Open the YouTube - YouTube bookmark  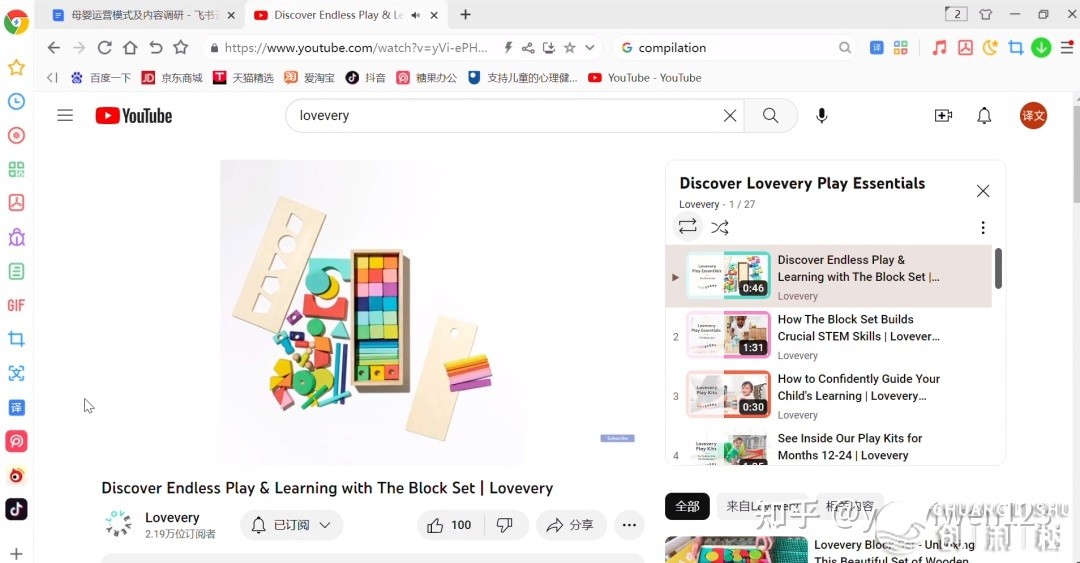pyautogui.click(x=644, y=78)
